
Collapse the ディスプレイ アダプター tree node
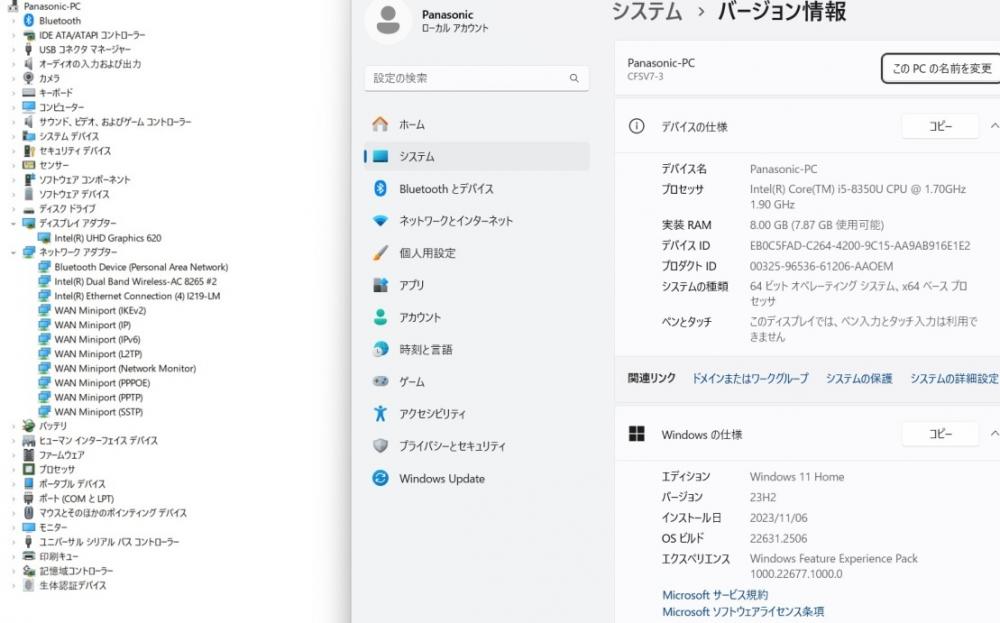coord(13,223)
